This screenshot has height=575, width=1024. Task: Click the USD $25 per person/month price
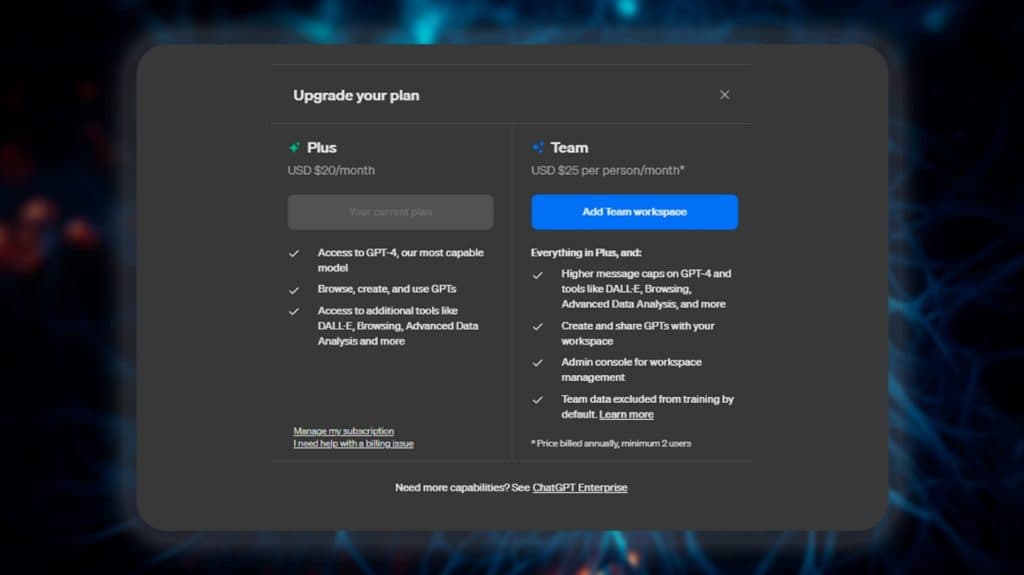tap(607, 171)
